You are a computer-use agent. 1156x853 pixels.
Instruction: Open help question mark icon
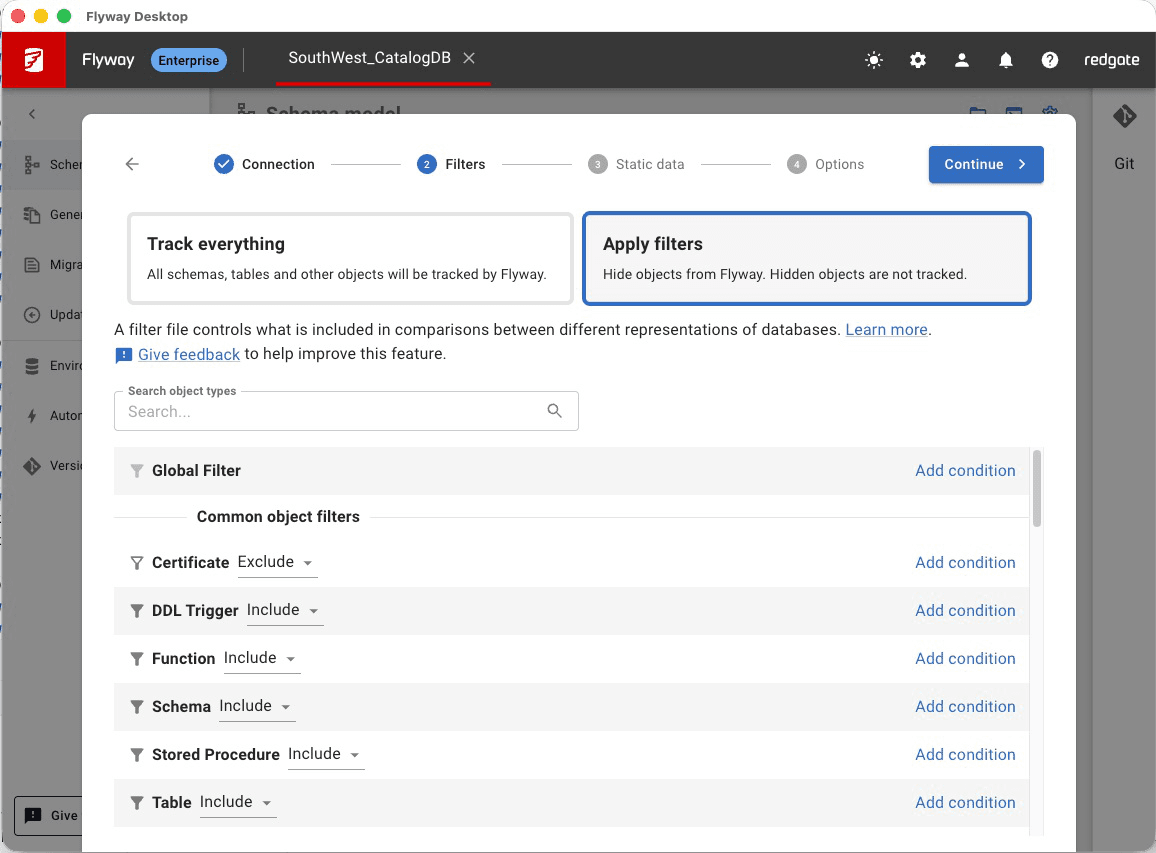coord(1050,60)
